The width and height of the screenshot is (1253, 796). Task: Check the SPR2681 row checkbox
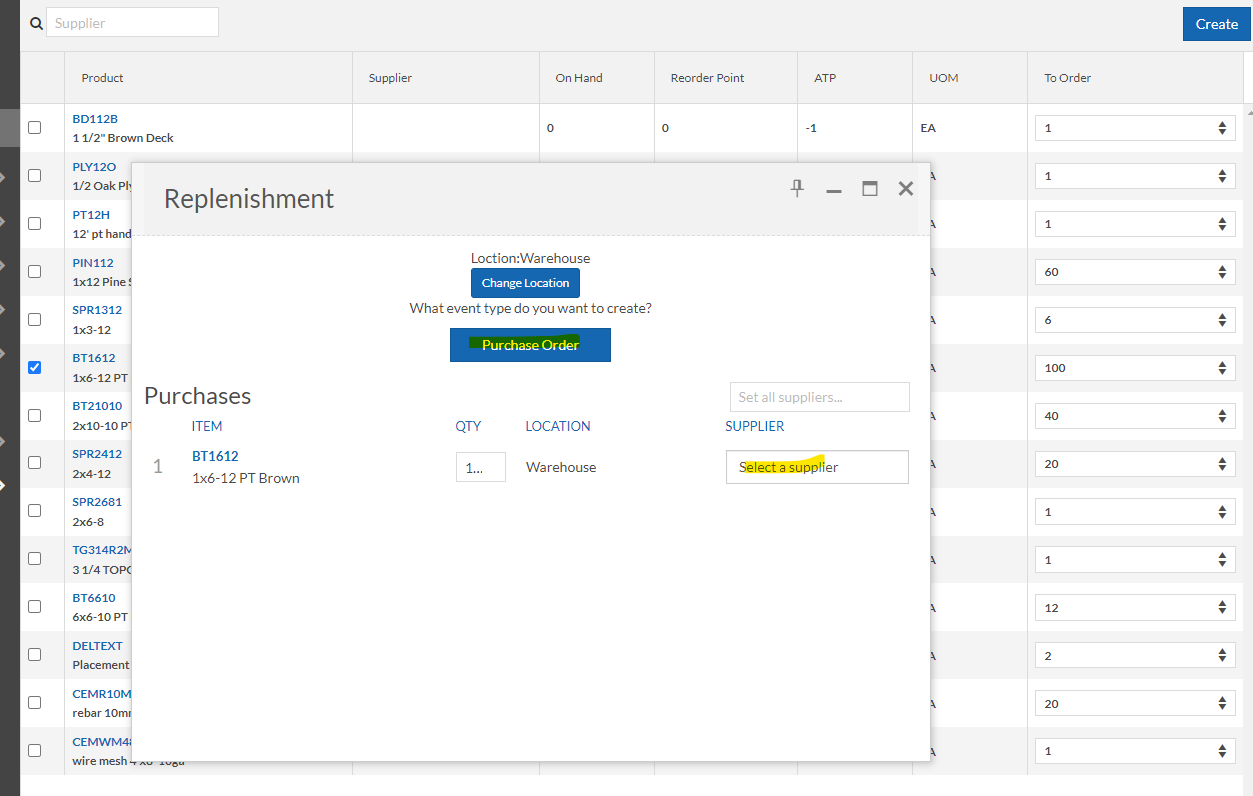35,510
